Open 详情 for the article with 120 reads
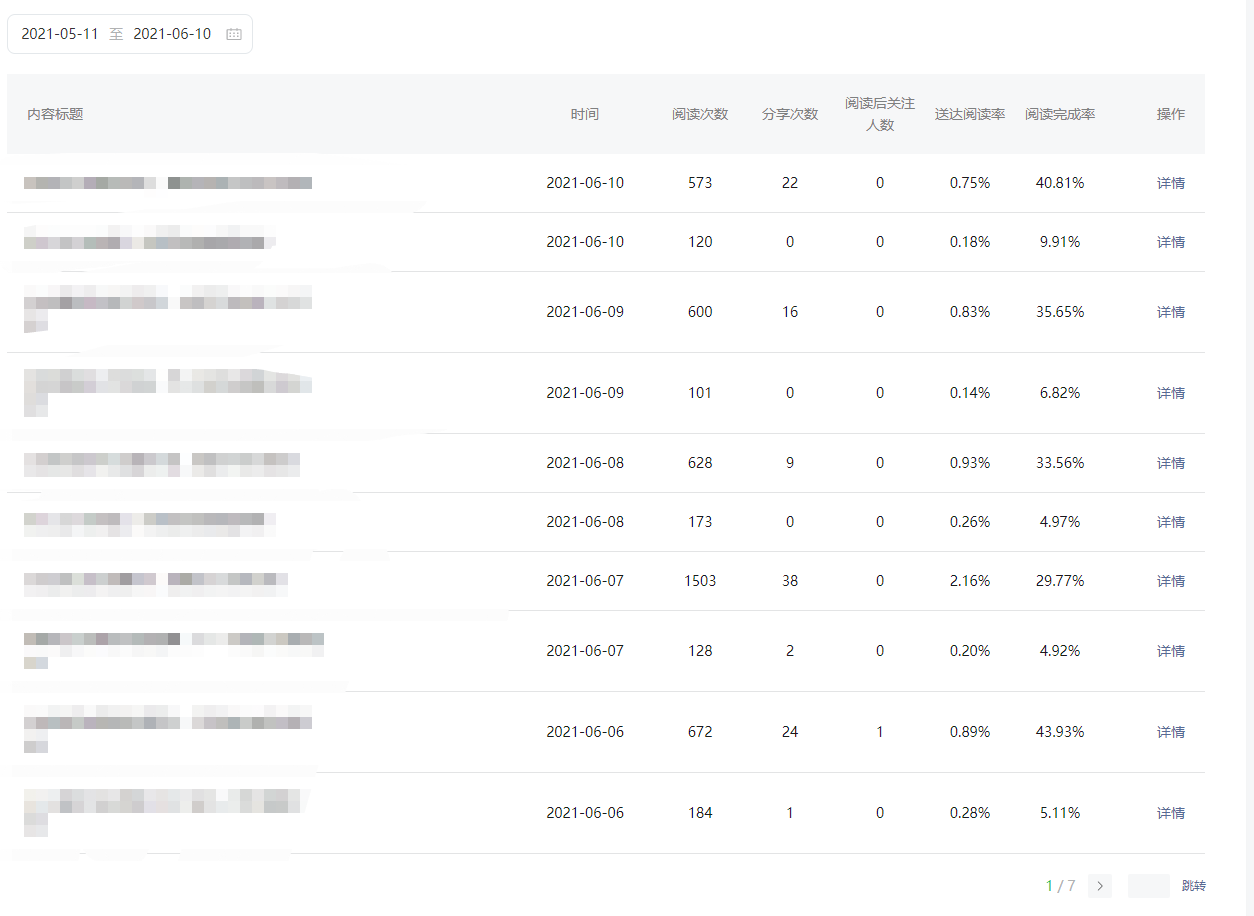Image resolution: width=1254 pixels, height=916 pixels. (1170, 242)
